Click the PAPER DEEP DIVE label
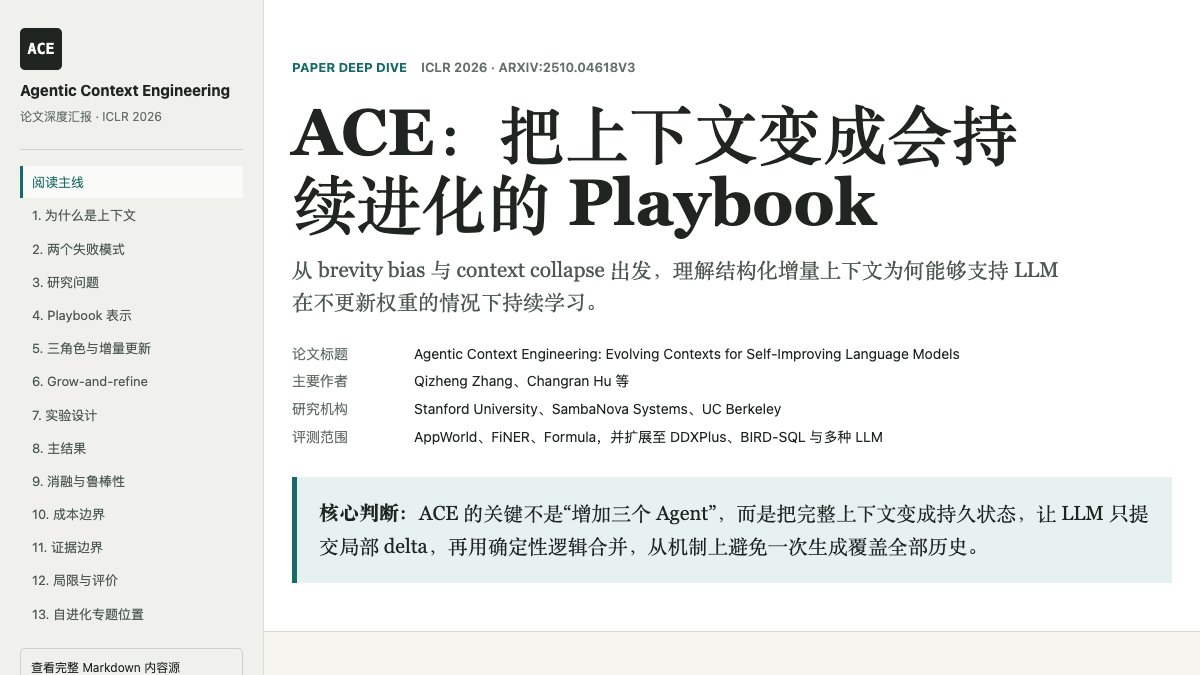The height and width of the screenshot is (675, 1200). pos(349,68)
